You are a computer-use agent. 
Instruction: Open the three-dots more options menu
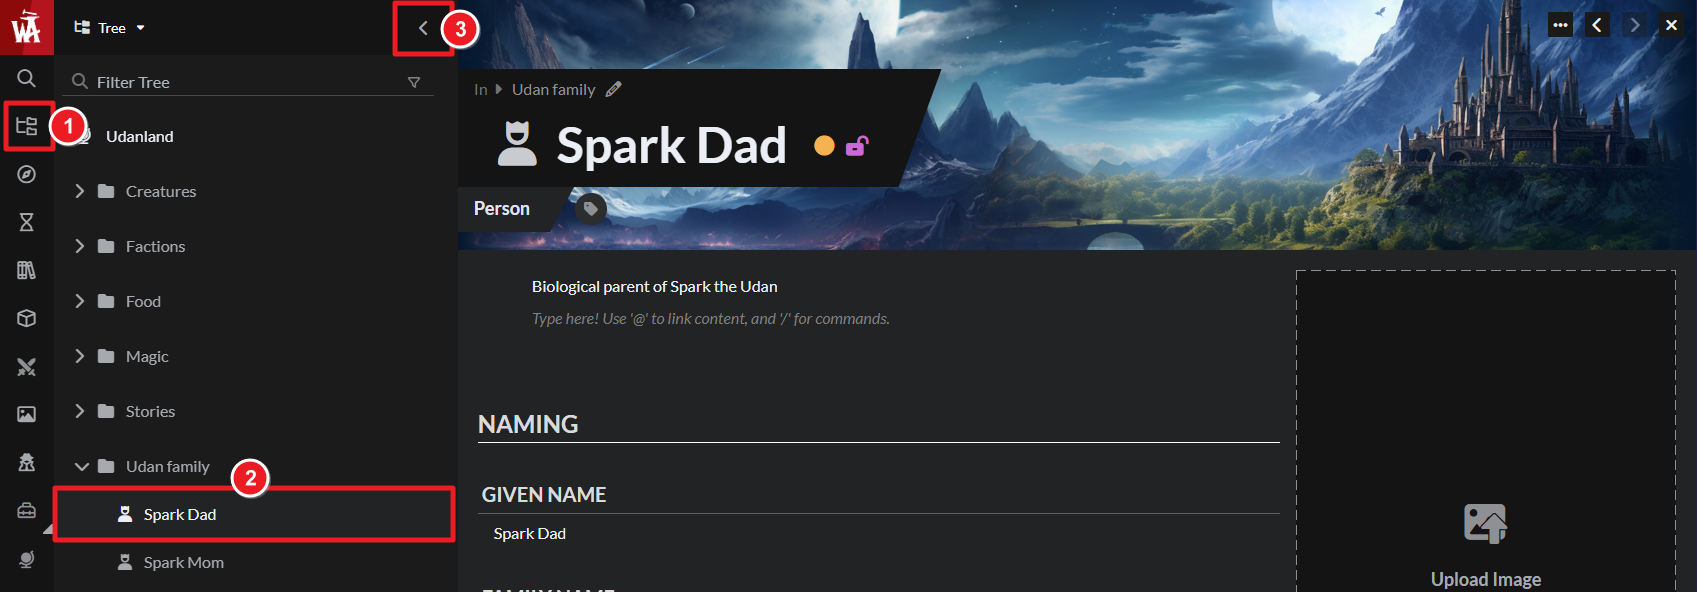click(x=1560, y=25)
